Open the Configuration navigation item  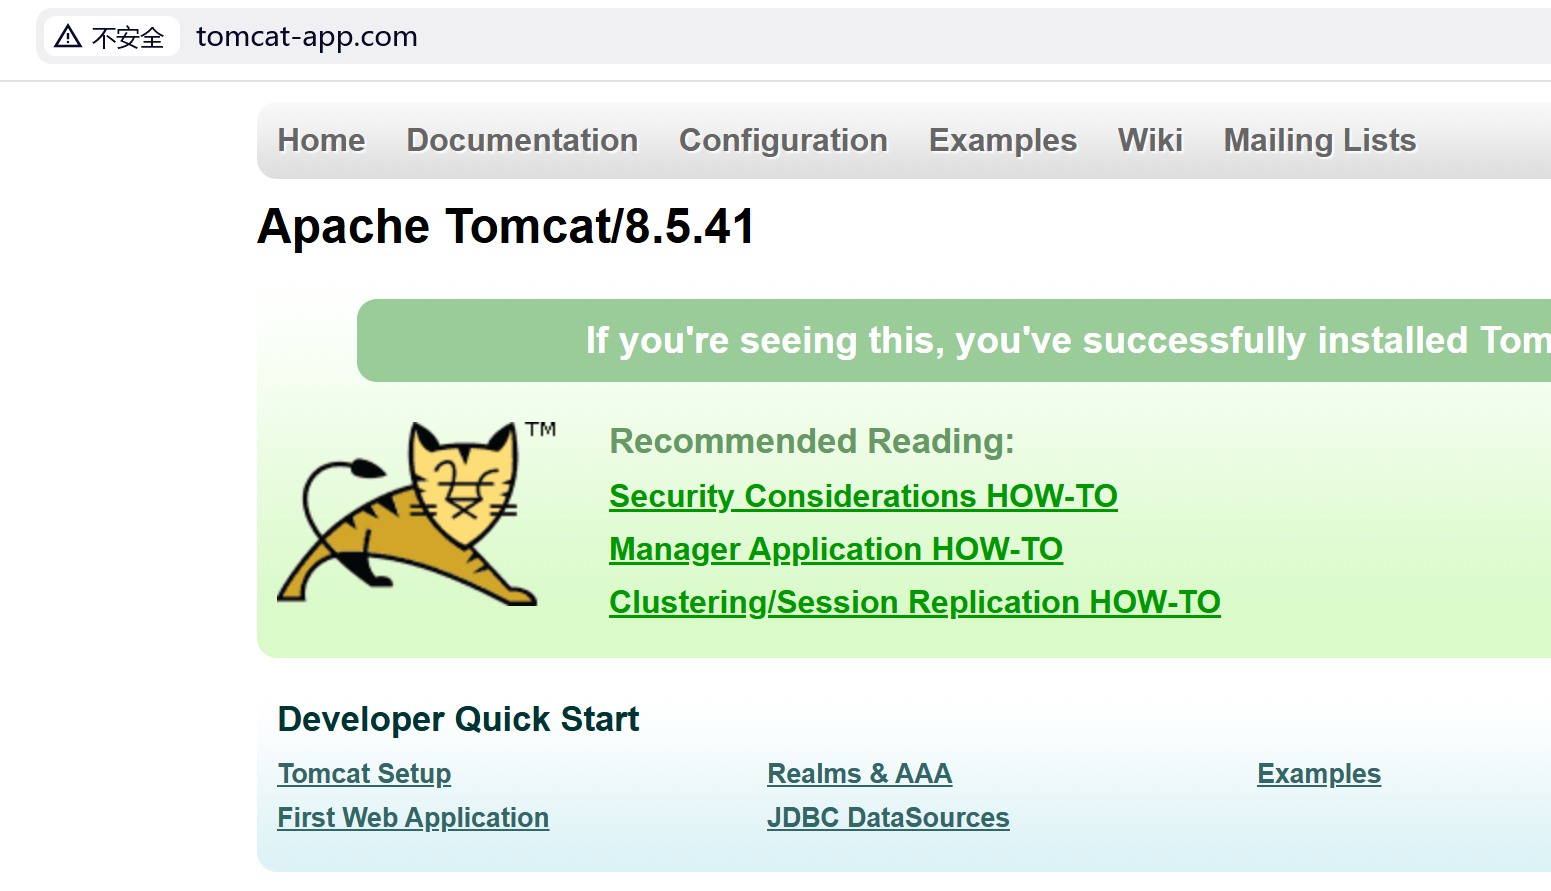point(783,140)
